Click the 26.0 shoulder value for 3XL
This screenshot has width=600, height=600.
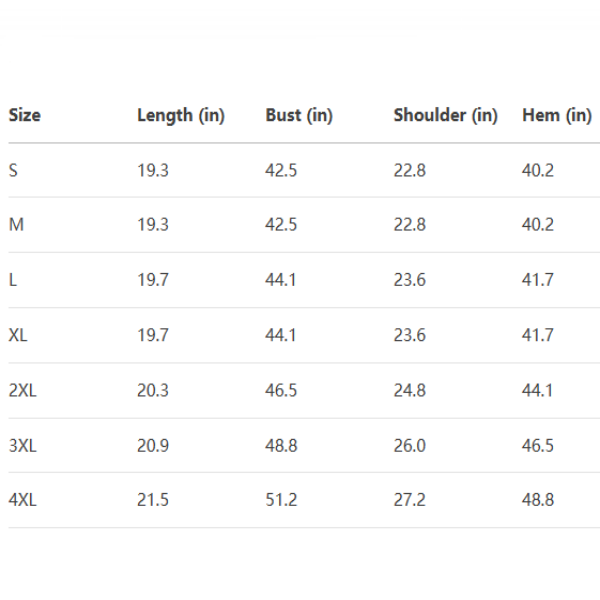[x=409, y=445]
